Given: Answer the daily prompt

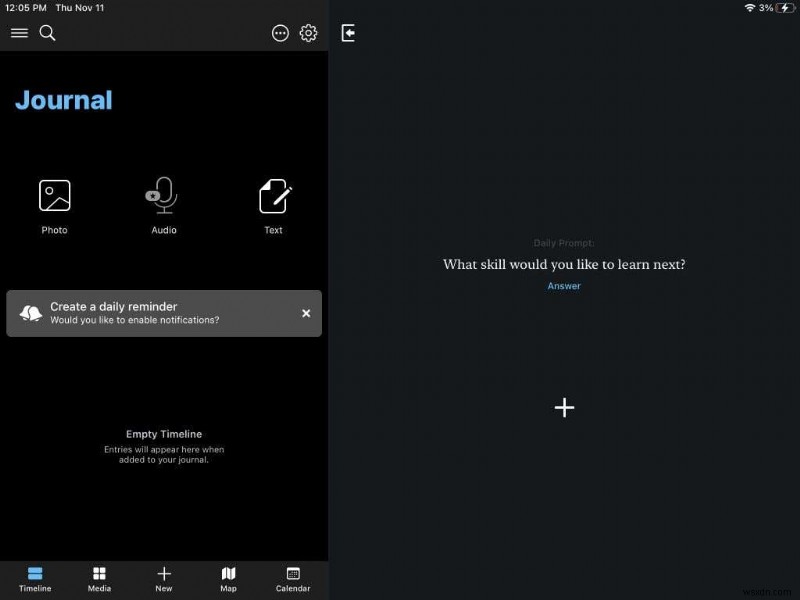Looking at the screenshot, I should tap(564, 286).
